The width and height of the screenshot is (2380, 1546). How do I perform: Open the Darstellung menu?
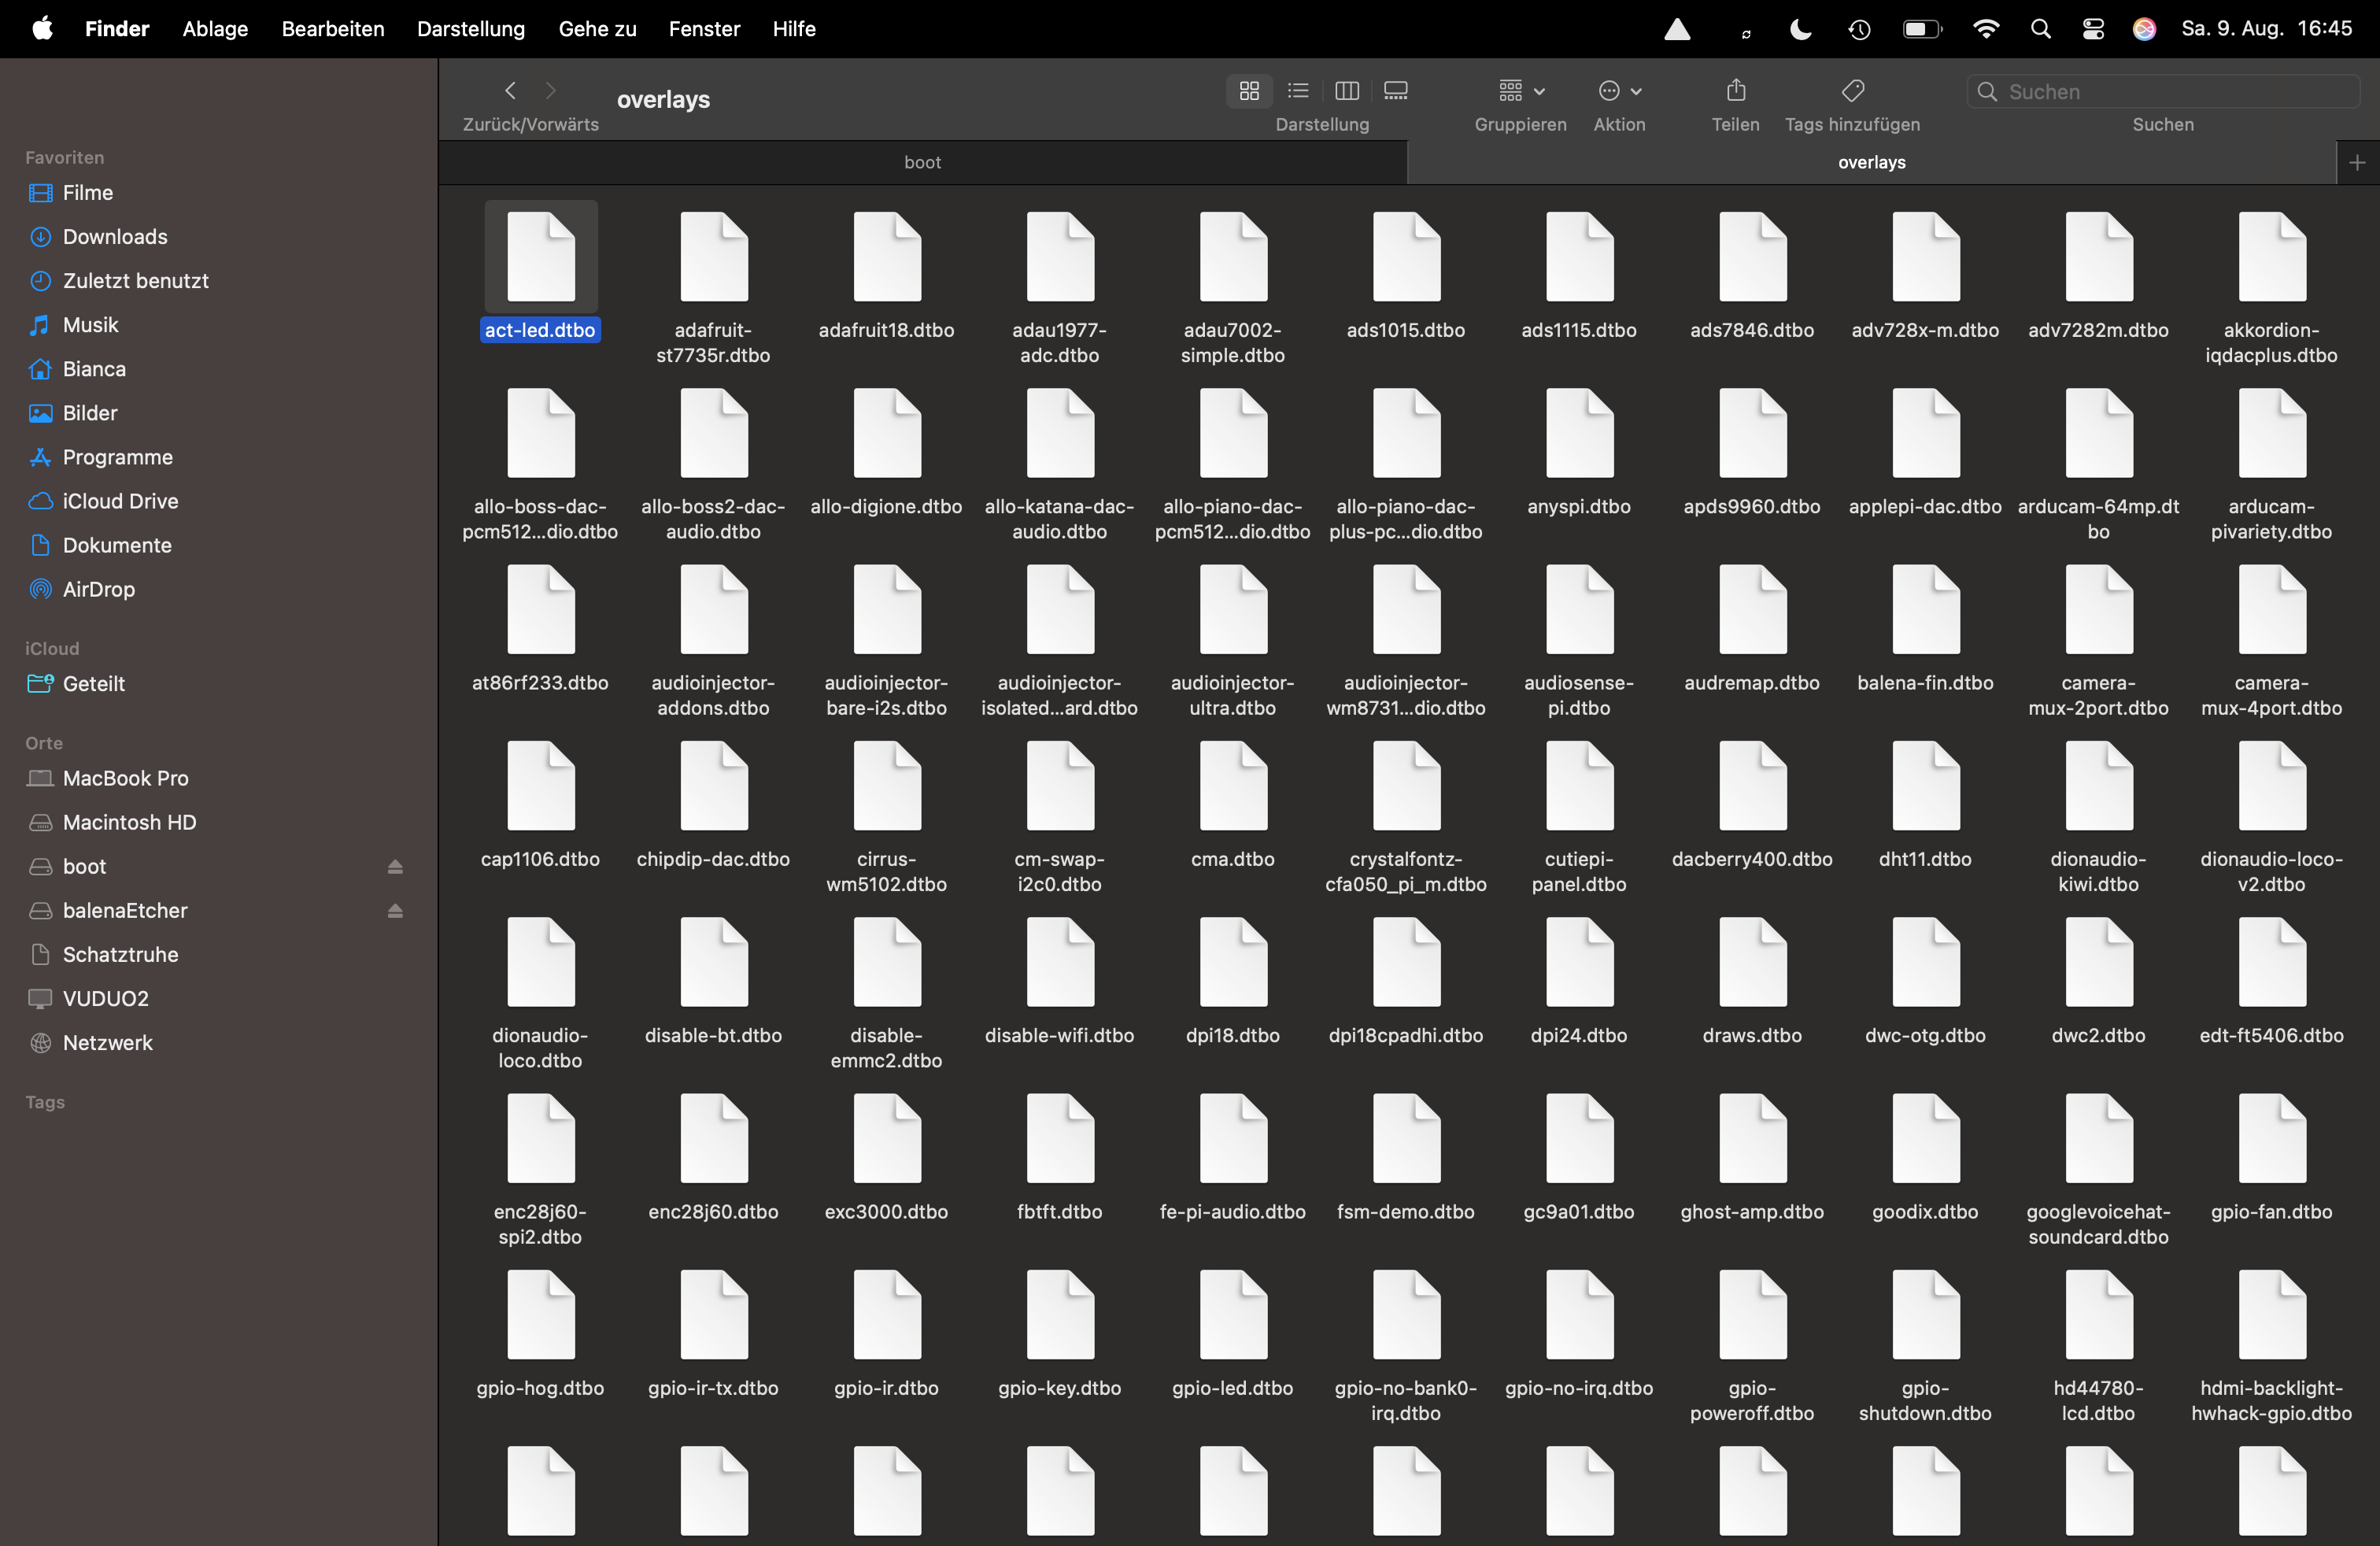point(470,29)
